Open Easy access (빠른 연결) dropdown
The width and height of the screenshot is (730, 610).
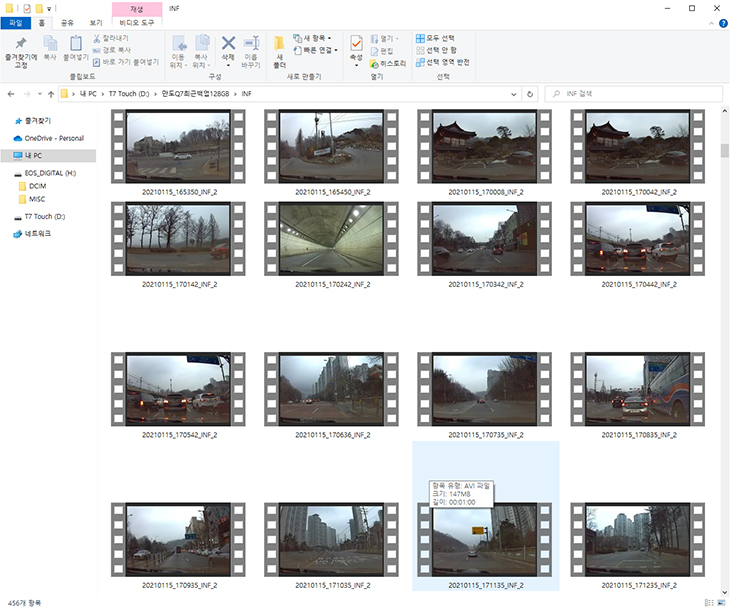point(315,50)
